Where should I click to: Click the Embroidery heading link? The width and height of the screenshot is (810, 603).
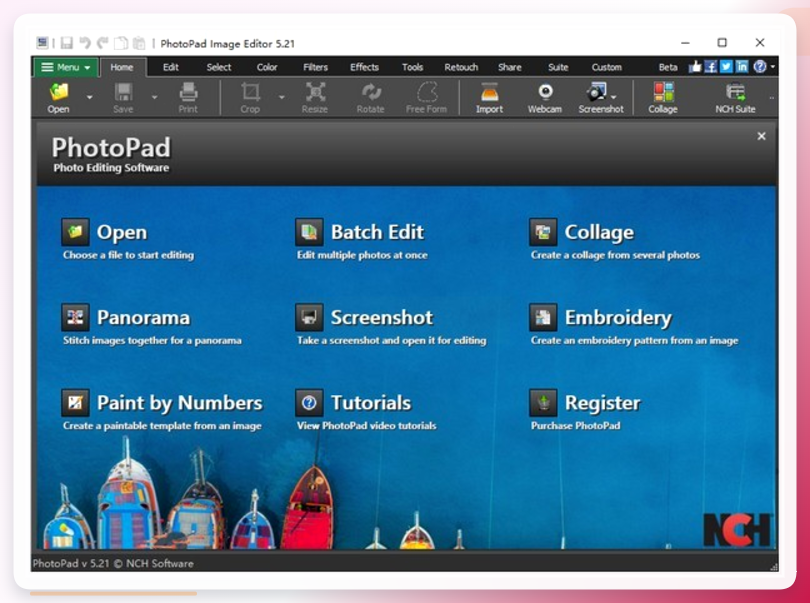[618, 318]
